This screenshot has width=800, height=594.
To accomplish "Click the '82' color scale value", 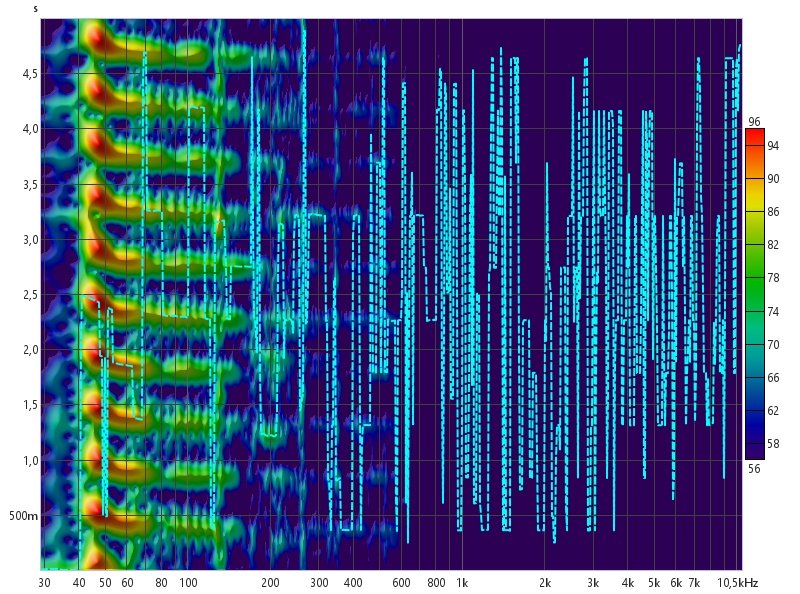I will tap(773, 245).
